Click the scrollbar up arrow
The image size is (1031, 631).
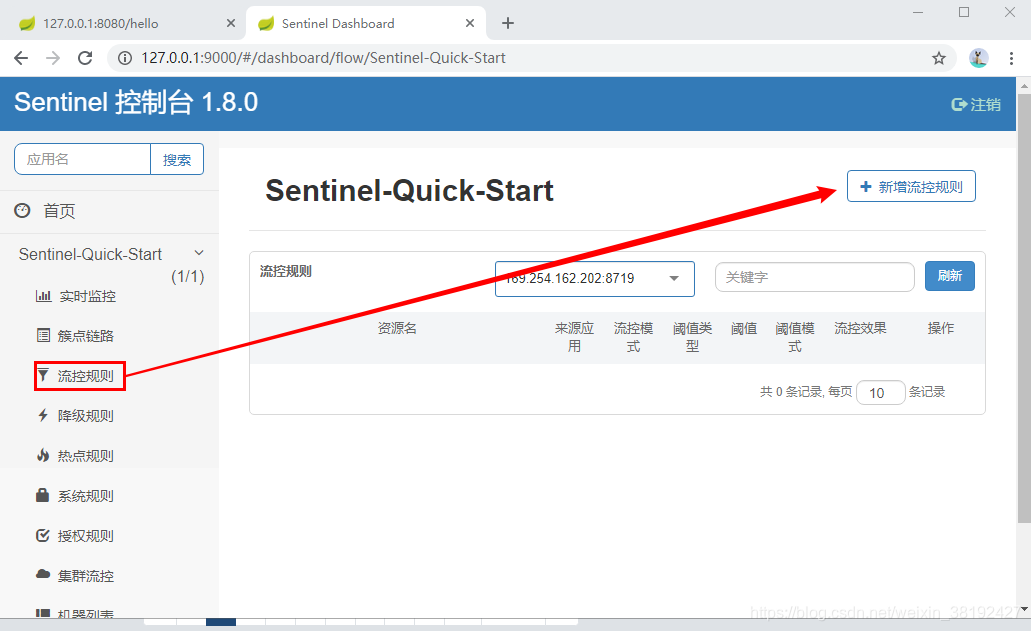tap(1024, 85)
